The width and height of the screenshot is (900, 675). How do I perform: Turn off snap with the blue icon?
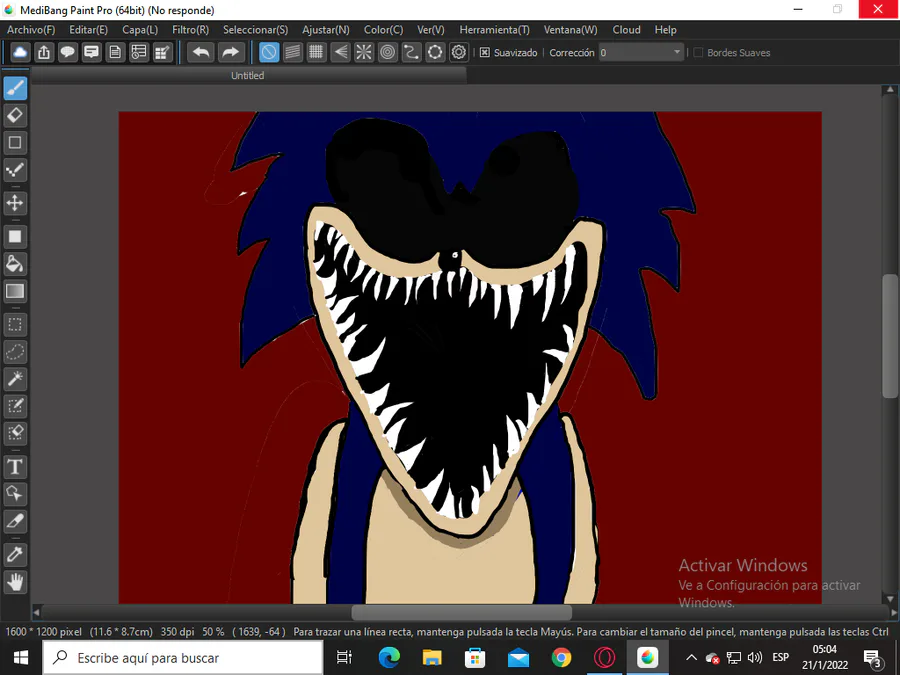coord(269,52)
